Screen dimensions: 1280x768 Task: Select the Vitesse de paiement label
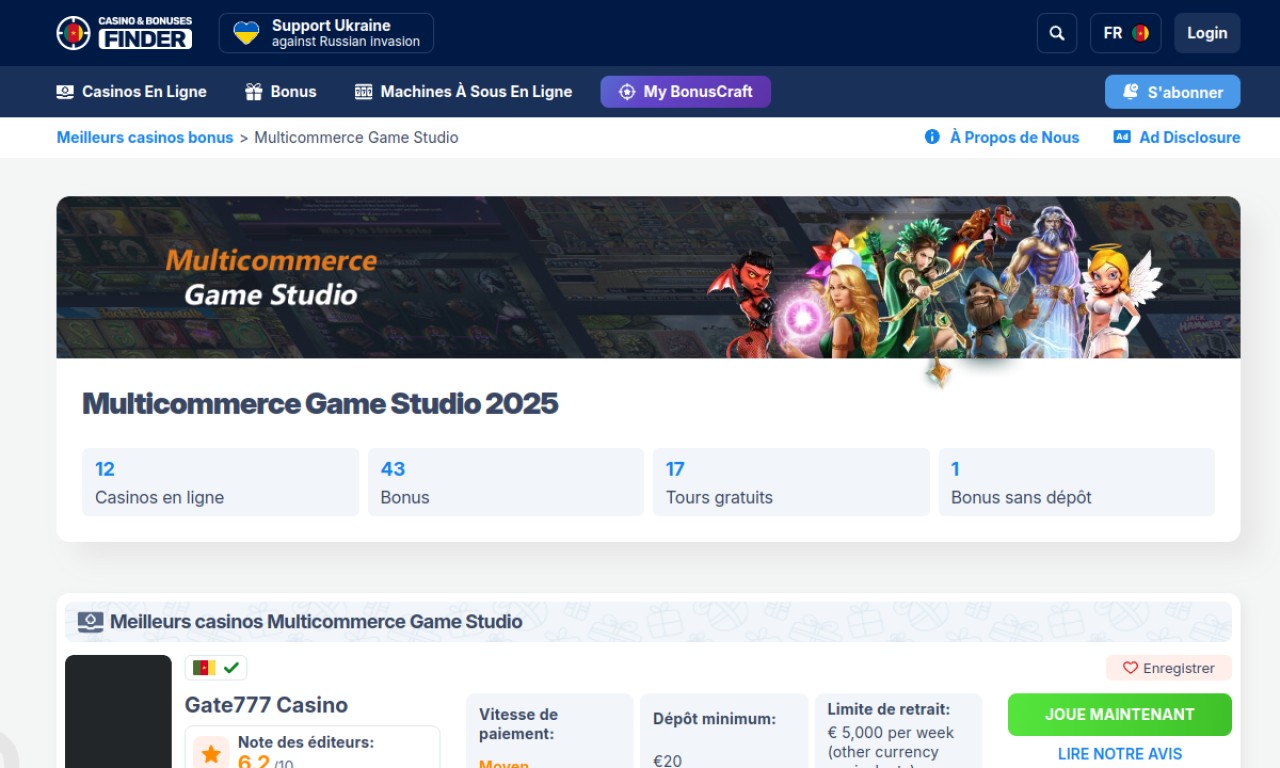[518, 724]
